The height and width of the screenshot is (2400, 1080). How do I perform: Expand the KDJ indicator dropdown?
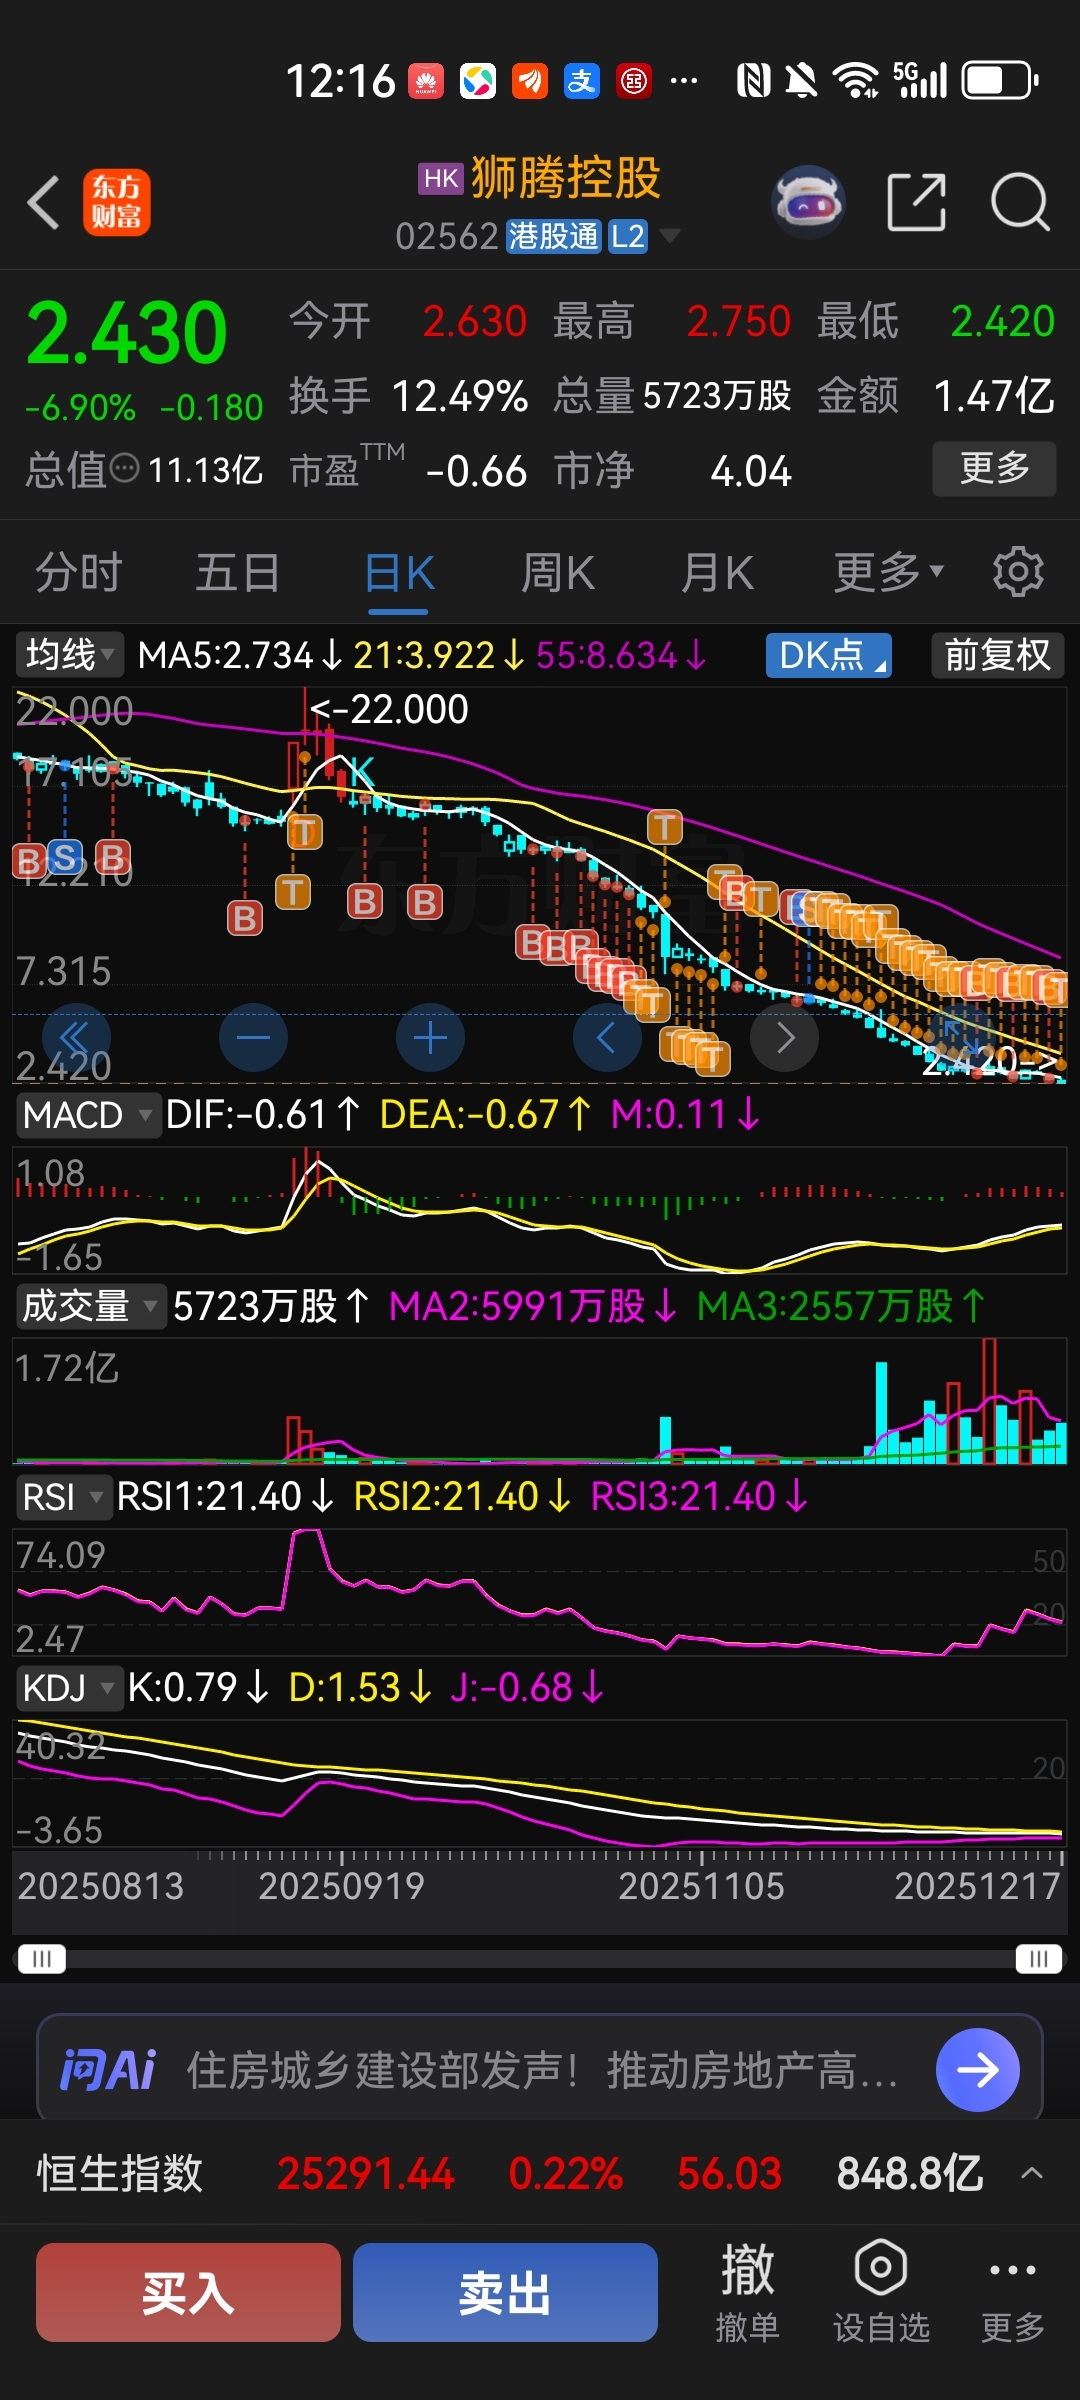point(69,1688)
